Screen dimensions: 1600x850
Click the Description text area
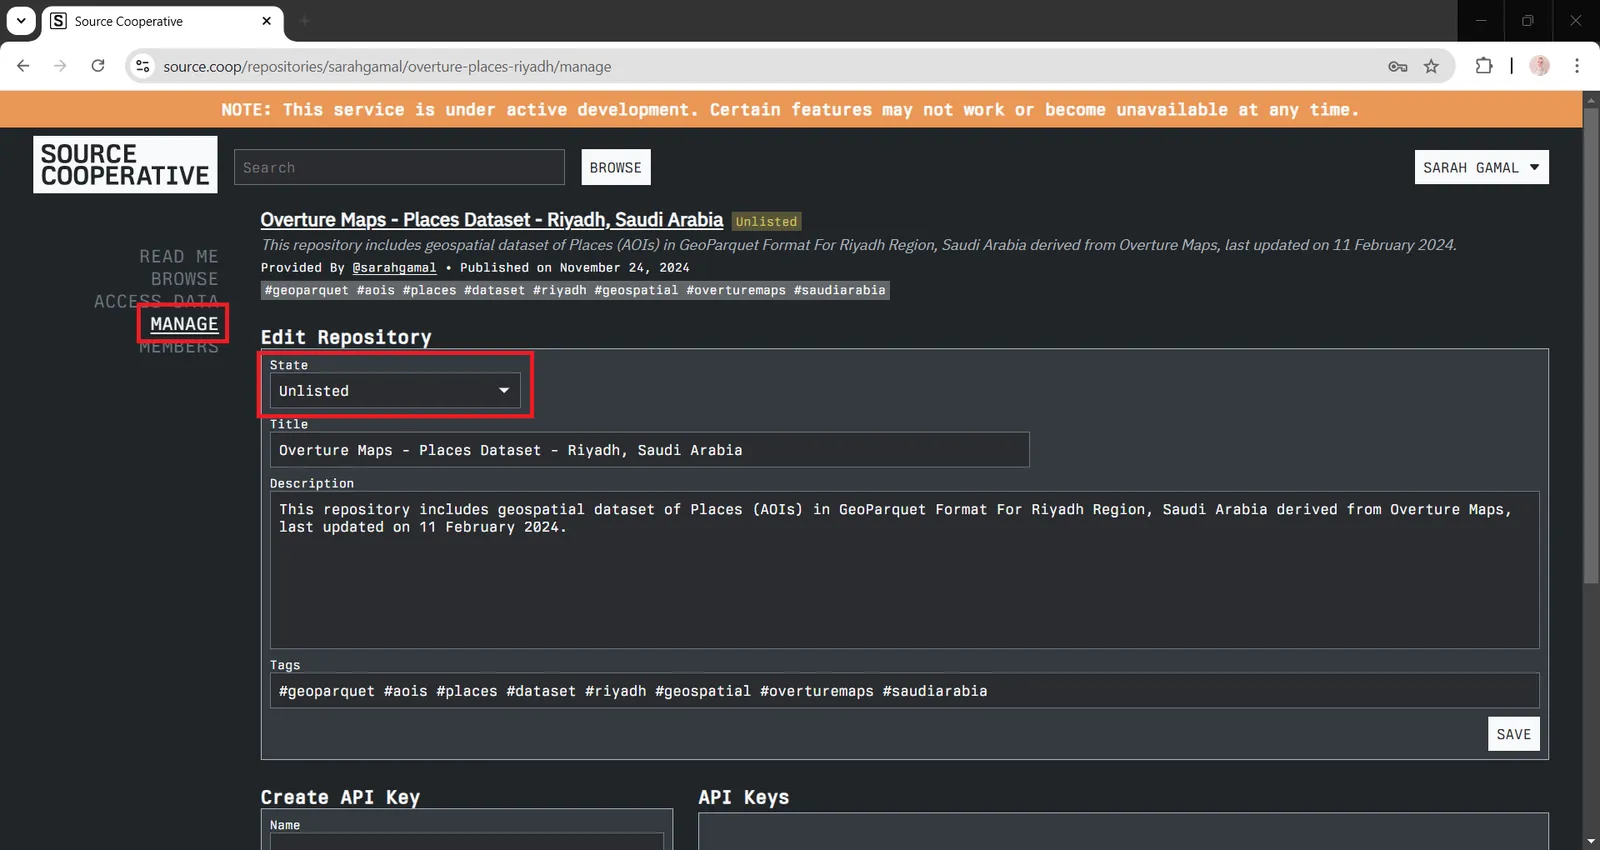[904, 570]
